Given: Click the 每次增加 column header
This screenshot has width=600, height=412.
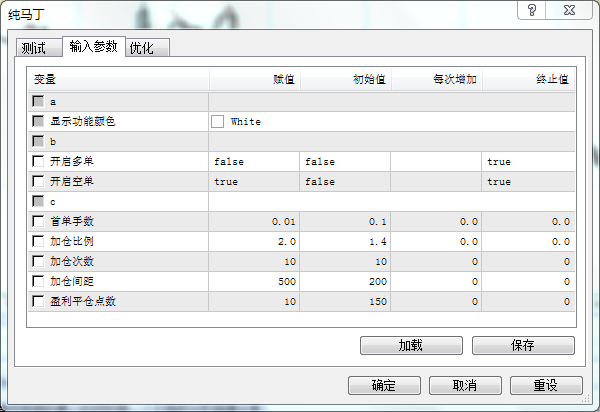Looking at the screenshot, I should (x=437, y=79).
